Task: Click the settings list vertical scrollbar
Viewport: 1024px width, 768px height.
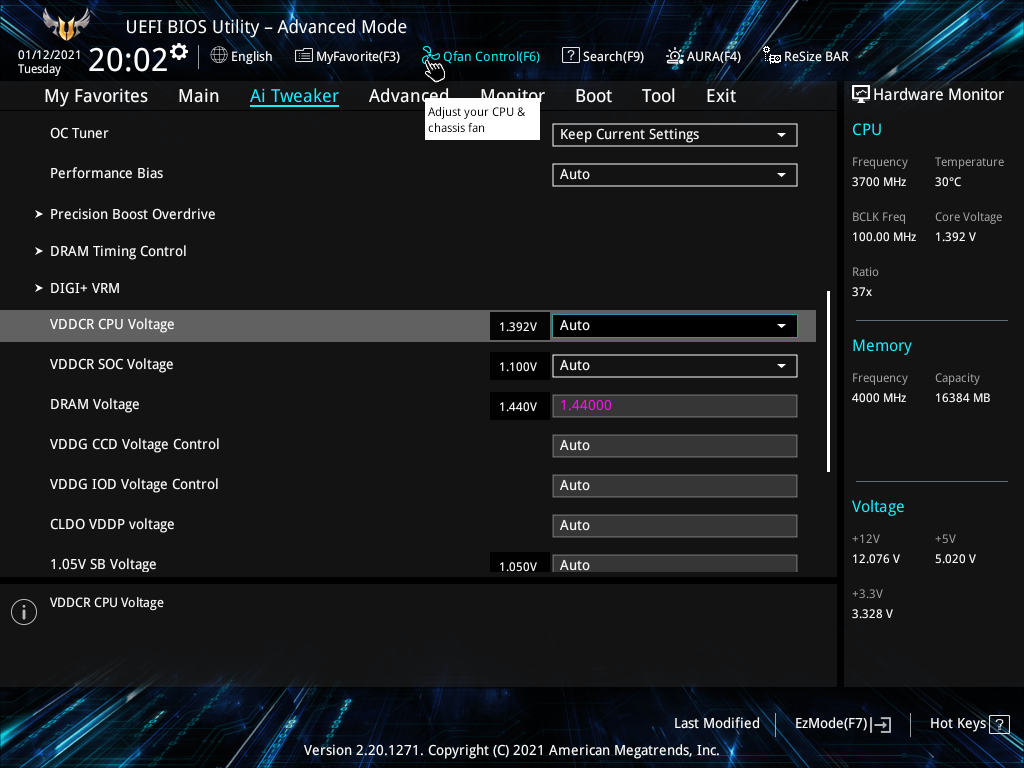Action: click(x=828, y=380)
